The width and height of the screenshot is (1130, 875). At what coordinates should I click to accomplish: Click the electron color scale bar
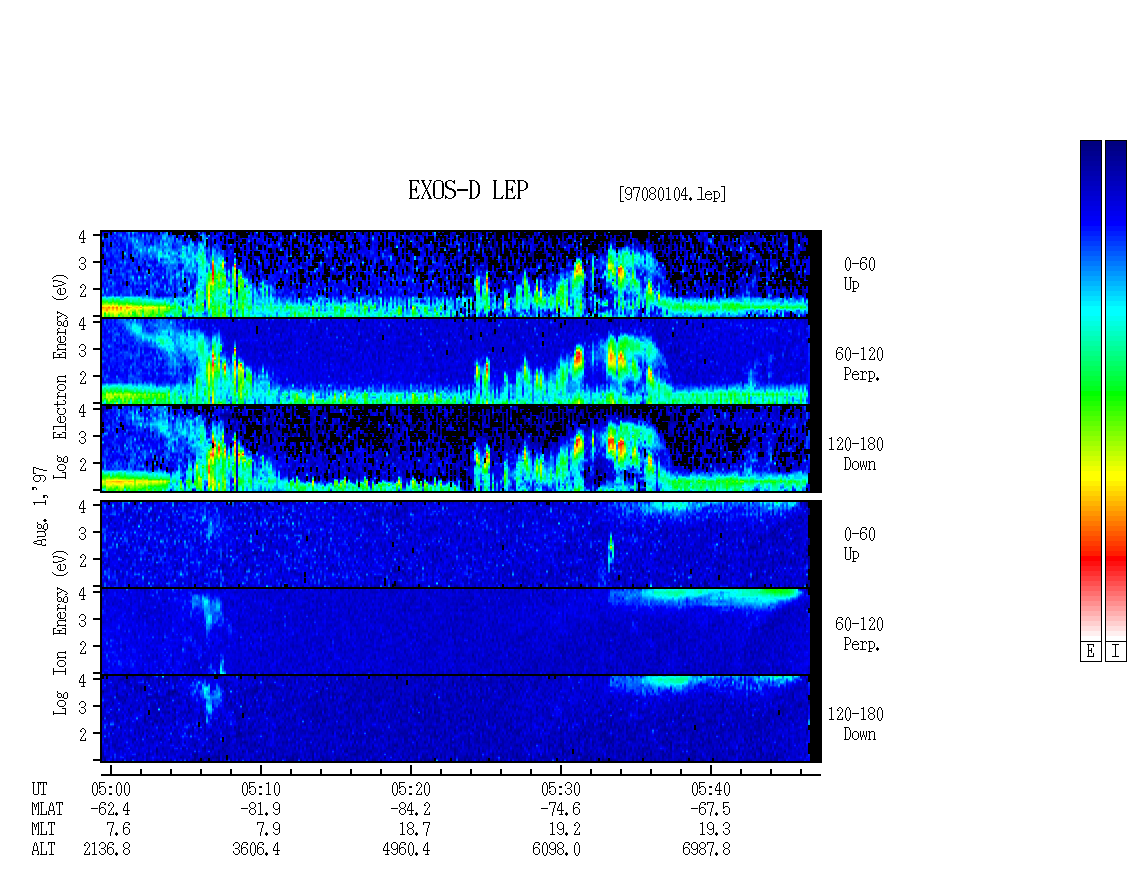click(x=1090, y=390)
